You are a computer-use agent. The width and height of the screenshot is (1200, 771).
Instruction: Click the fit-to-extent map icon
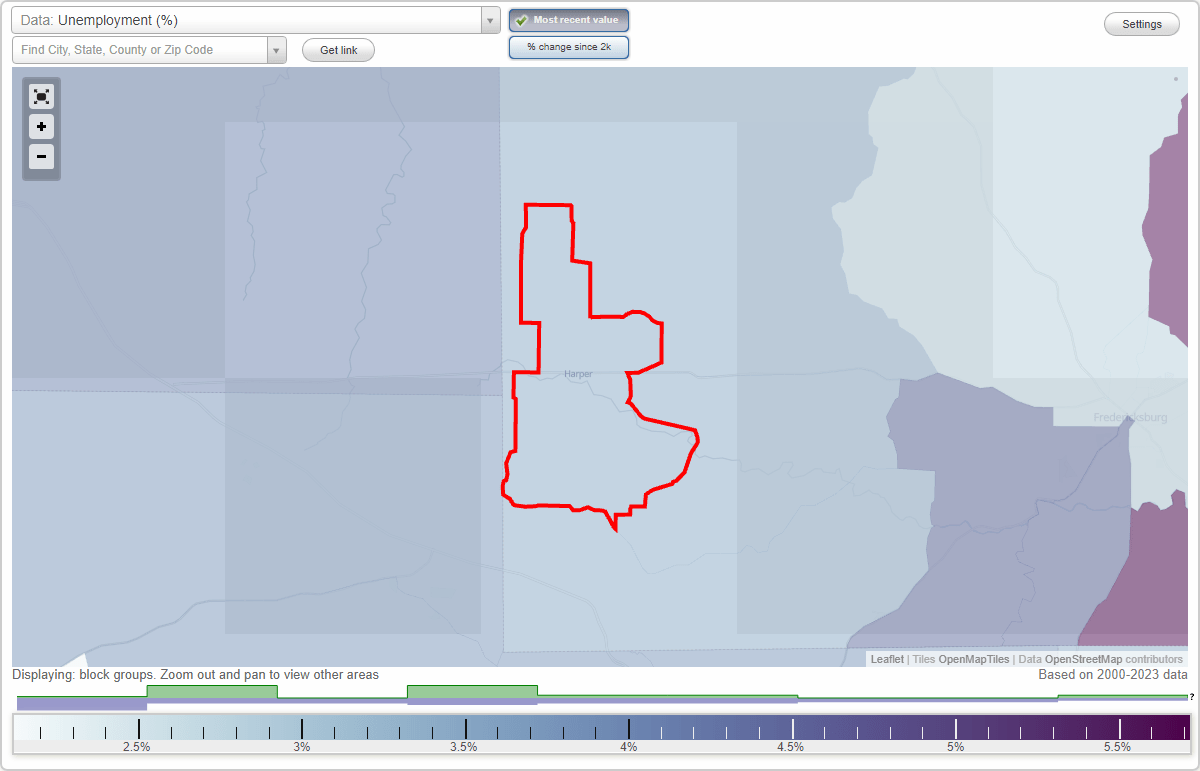coord(41,96)
